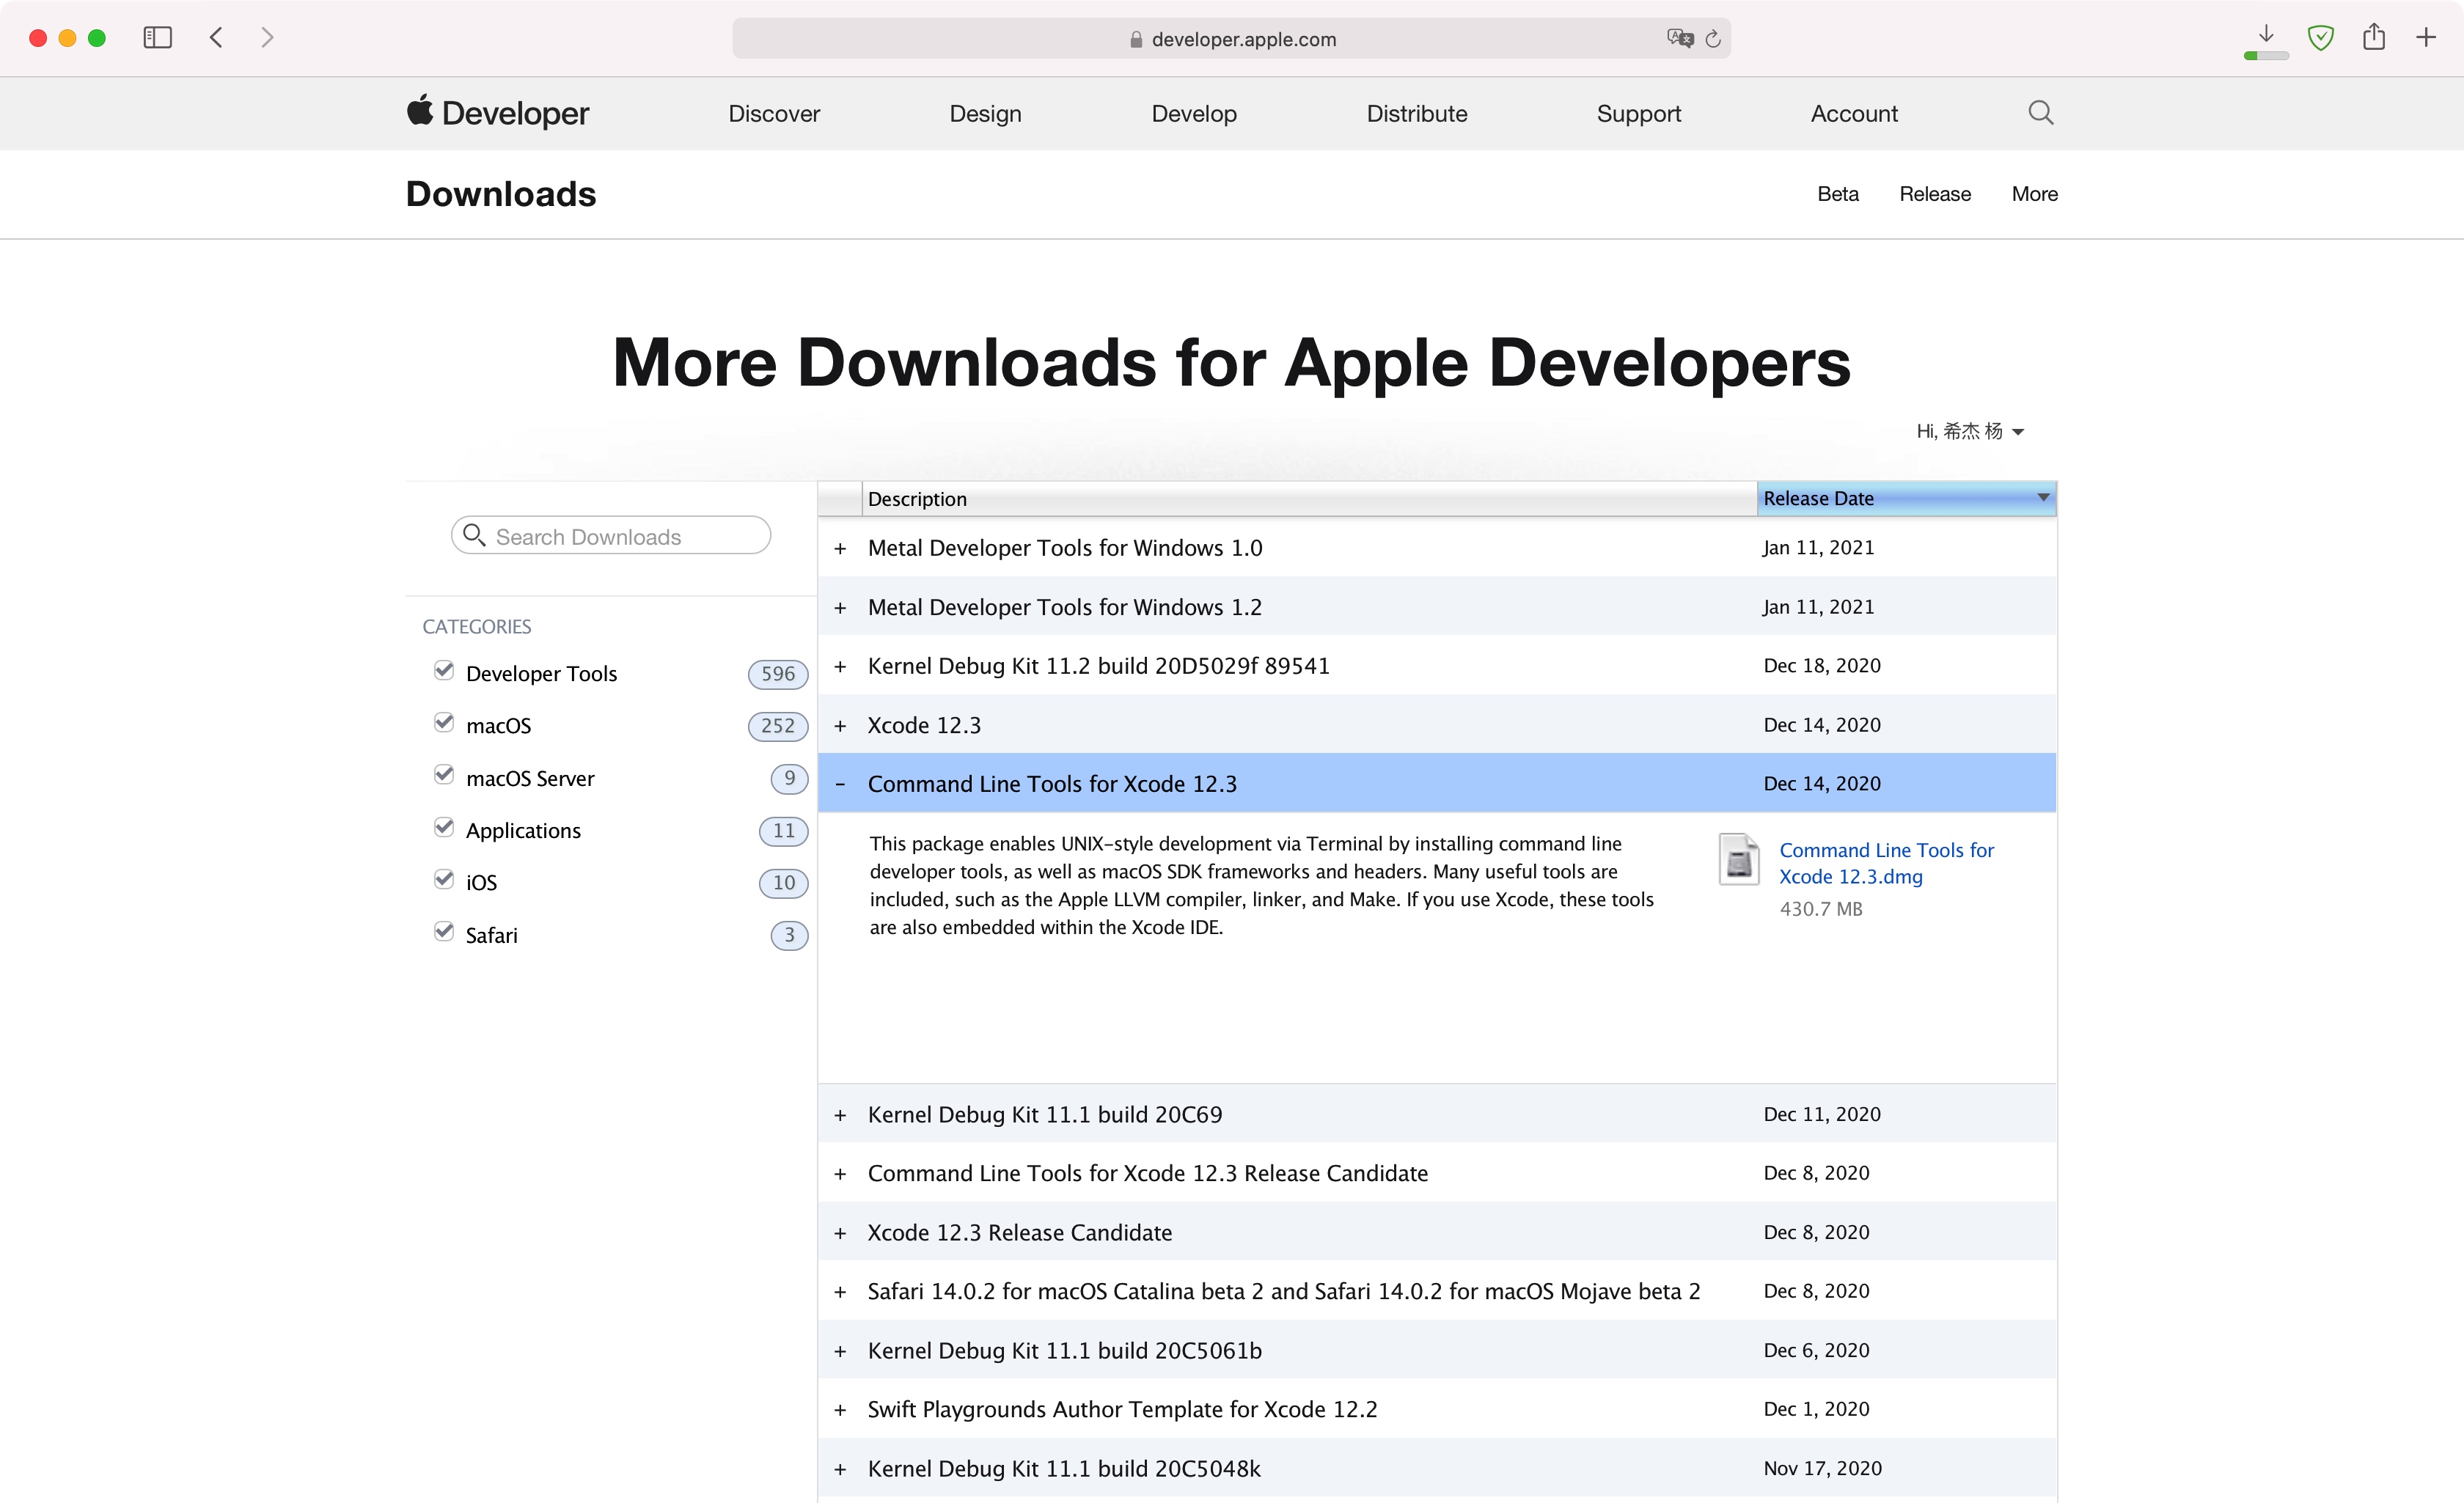Click the magnifier in Search Downloads
Screen dimensions: 2464x1503
pos(475,535)
